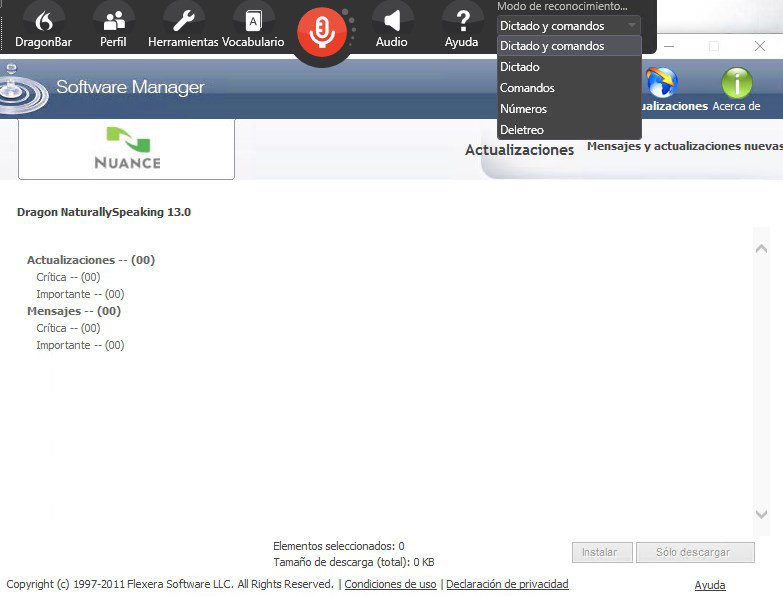Click the Sólo descargar button

coord(695,552)
